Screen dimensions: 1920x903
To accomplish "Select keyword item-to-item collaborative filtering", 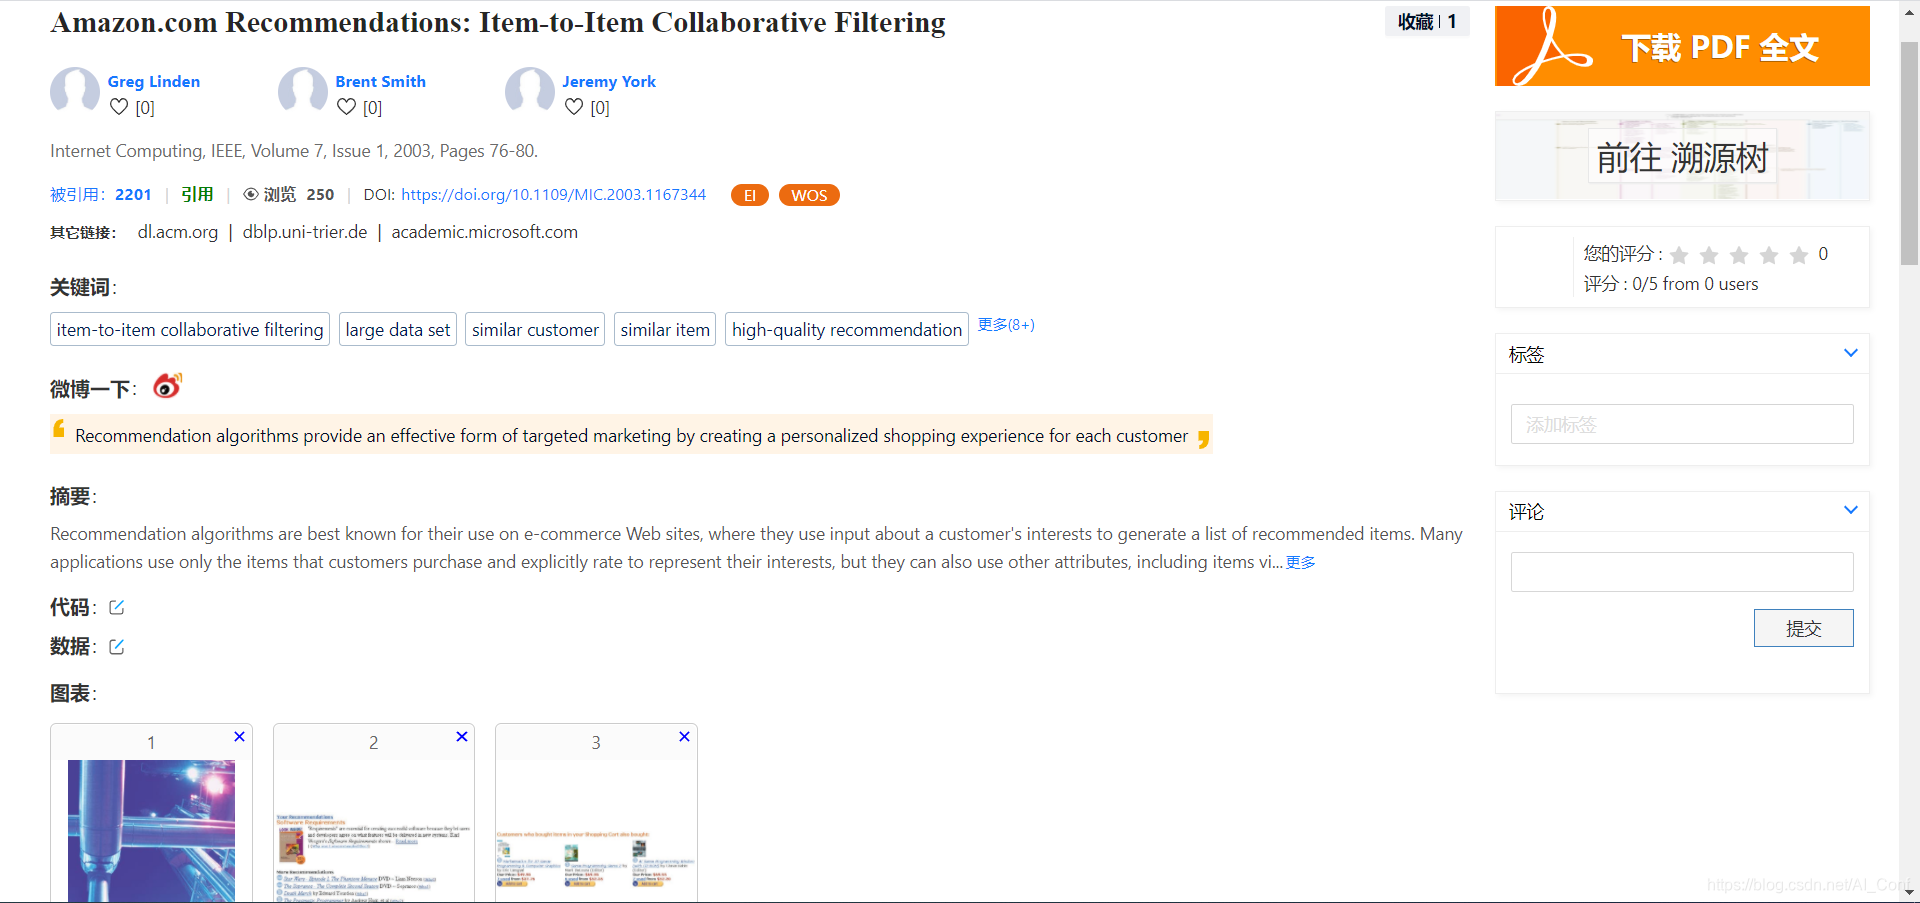I will pos(190,329).
